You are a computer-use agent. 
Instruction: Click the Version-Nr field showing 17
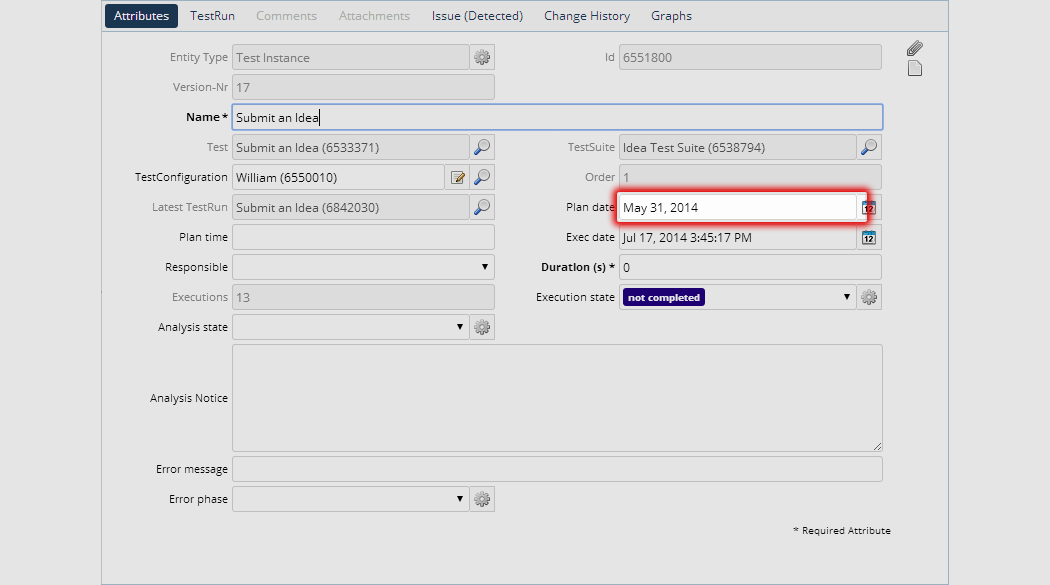click(x=364, y=87)
